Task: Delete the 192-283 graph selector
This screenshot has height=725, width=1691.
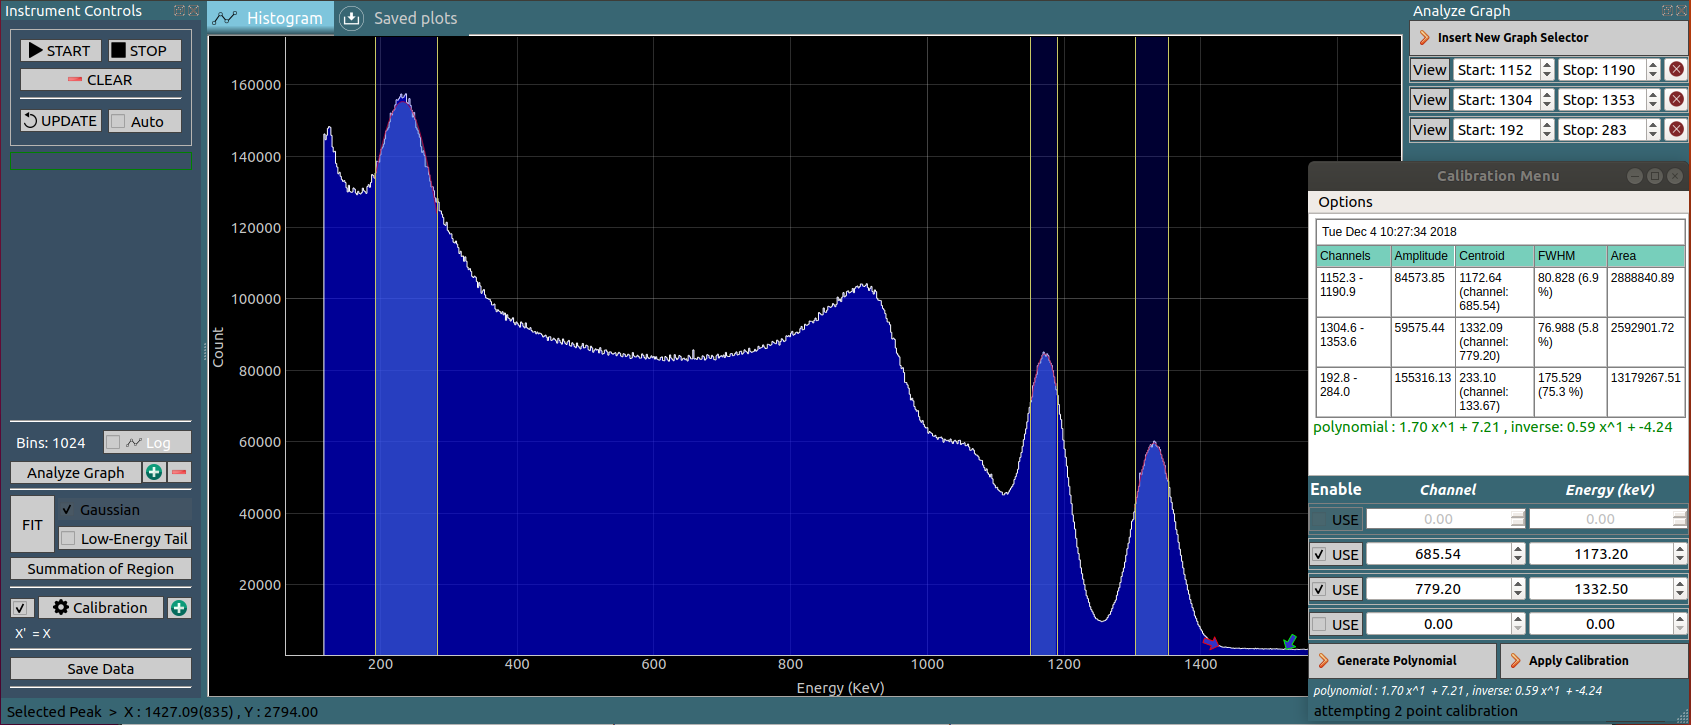Action: [1677, 130]
